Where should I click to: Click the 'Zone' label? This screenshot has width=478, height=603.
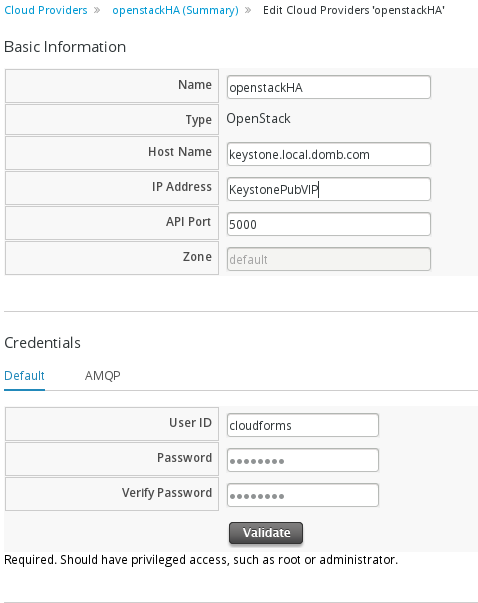point(197,257)
